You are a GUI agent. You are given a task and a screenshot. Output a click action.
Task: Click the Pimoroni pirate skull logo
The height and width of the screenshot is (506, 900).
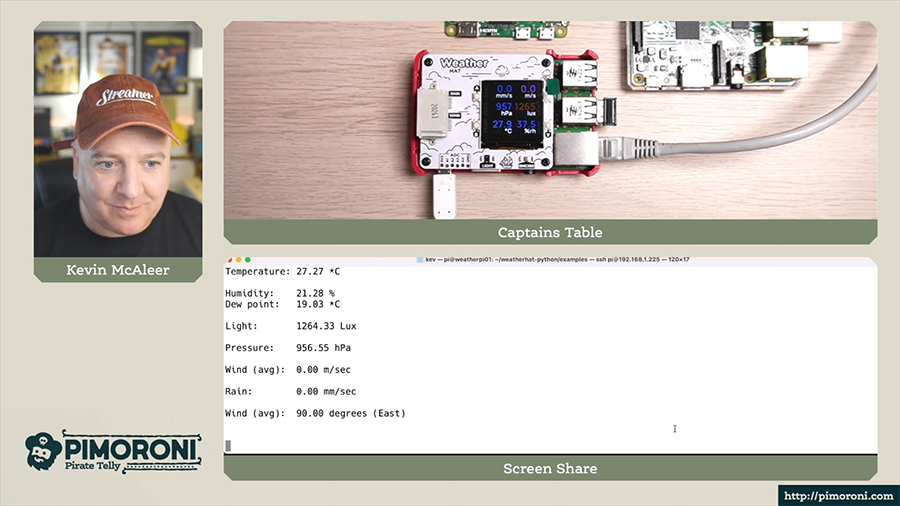tap(44, 451)
